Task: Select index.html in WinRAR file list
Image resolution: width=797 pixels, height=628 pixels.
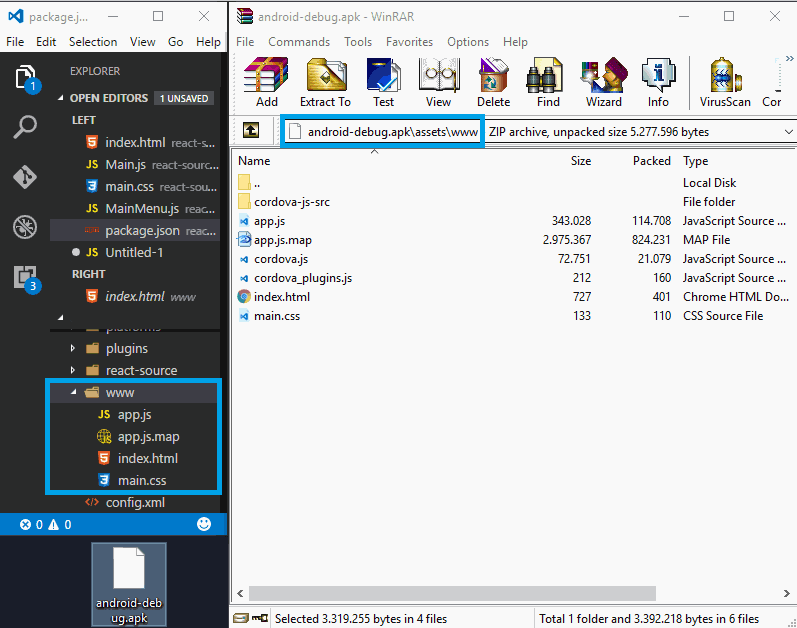Action: click(282, 297)
